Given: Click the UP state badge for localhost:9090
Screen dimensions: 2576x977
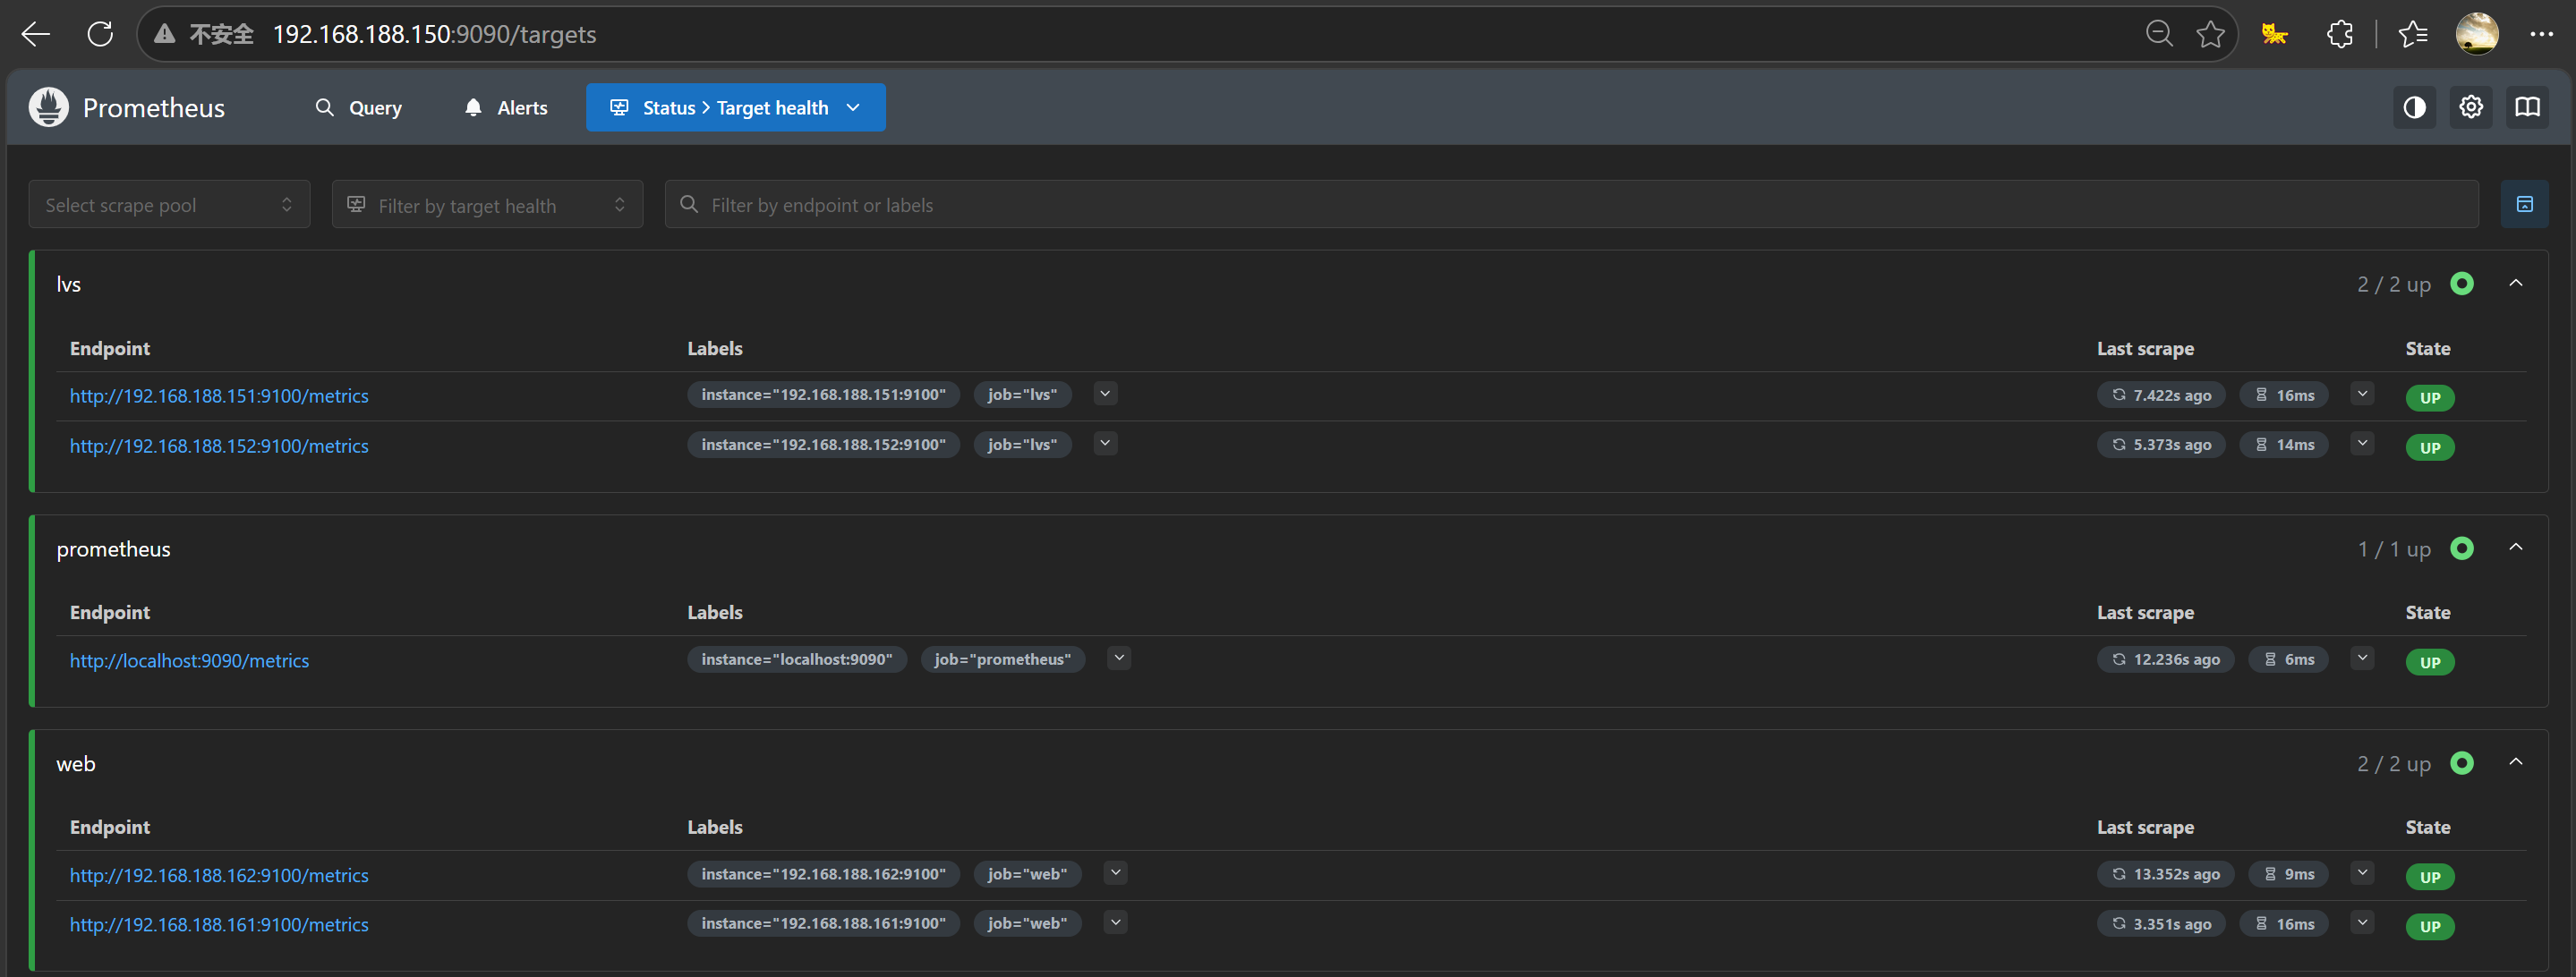Looking at the screenshot, I should click(x=2430, y=662).
